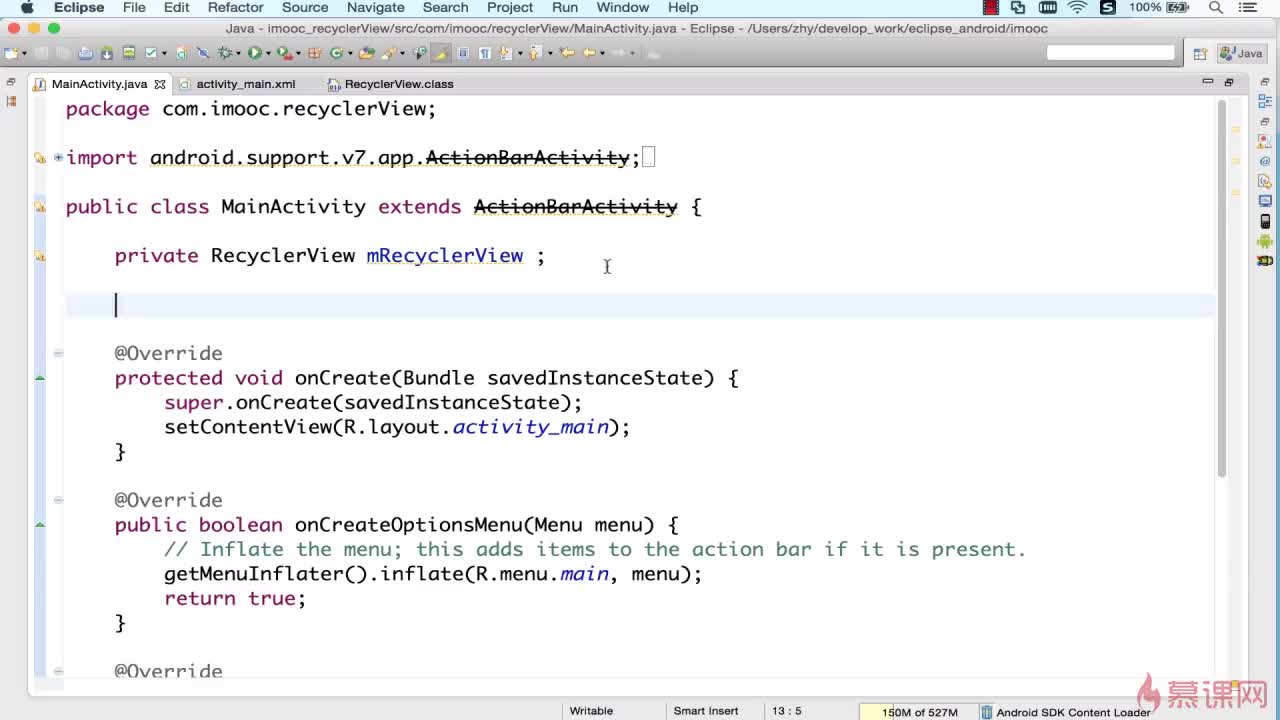Screen dimensions: 1280x720
Task: Click the New Java Package icon
Action: 315,53
